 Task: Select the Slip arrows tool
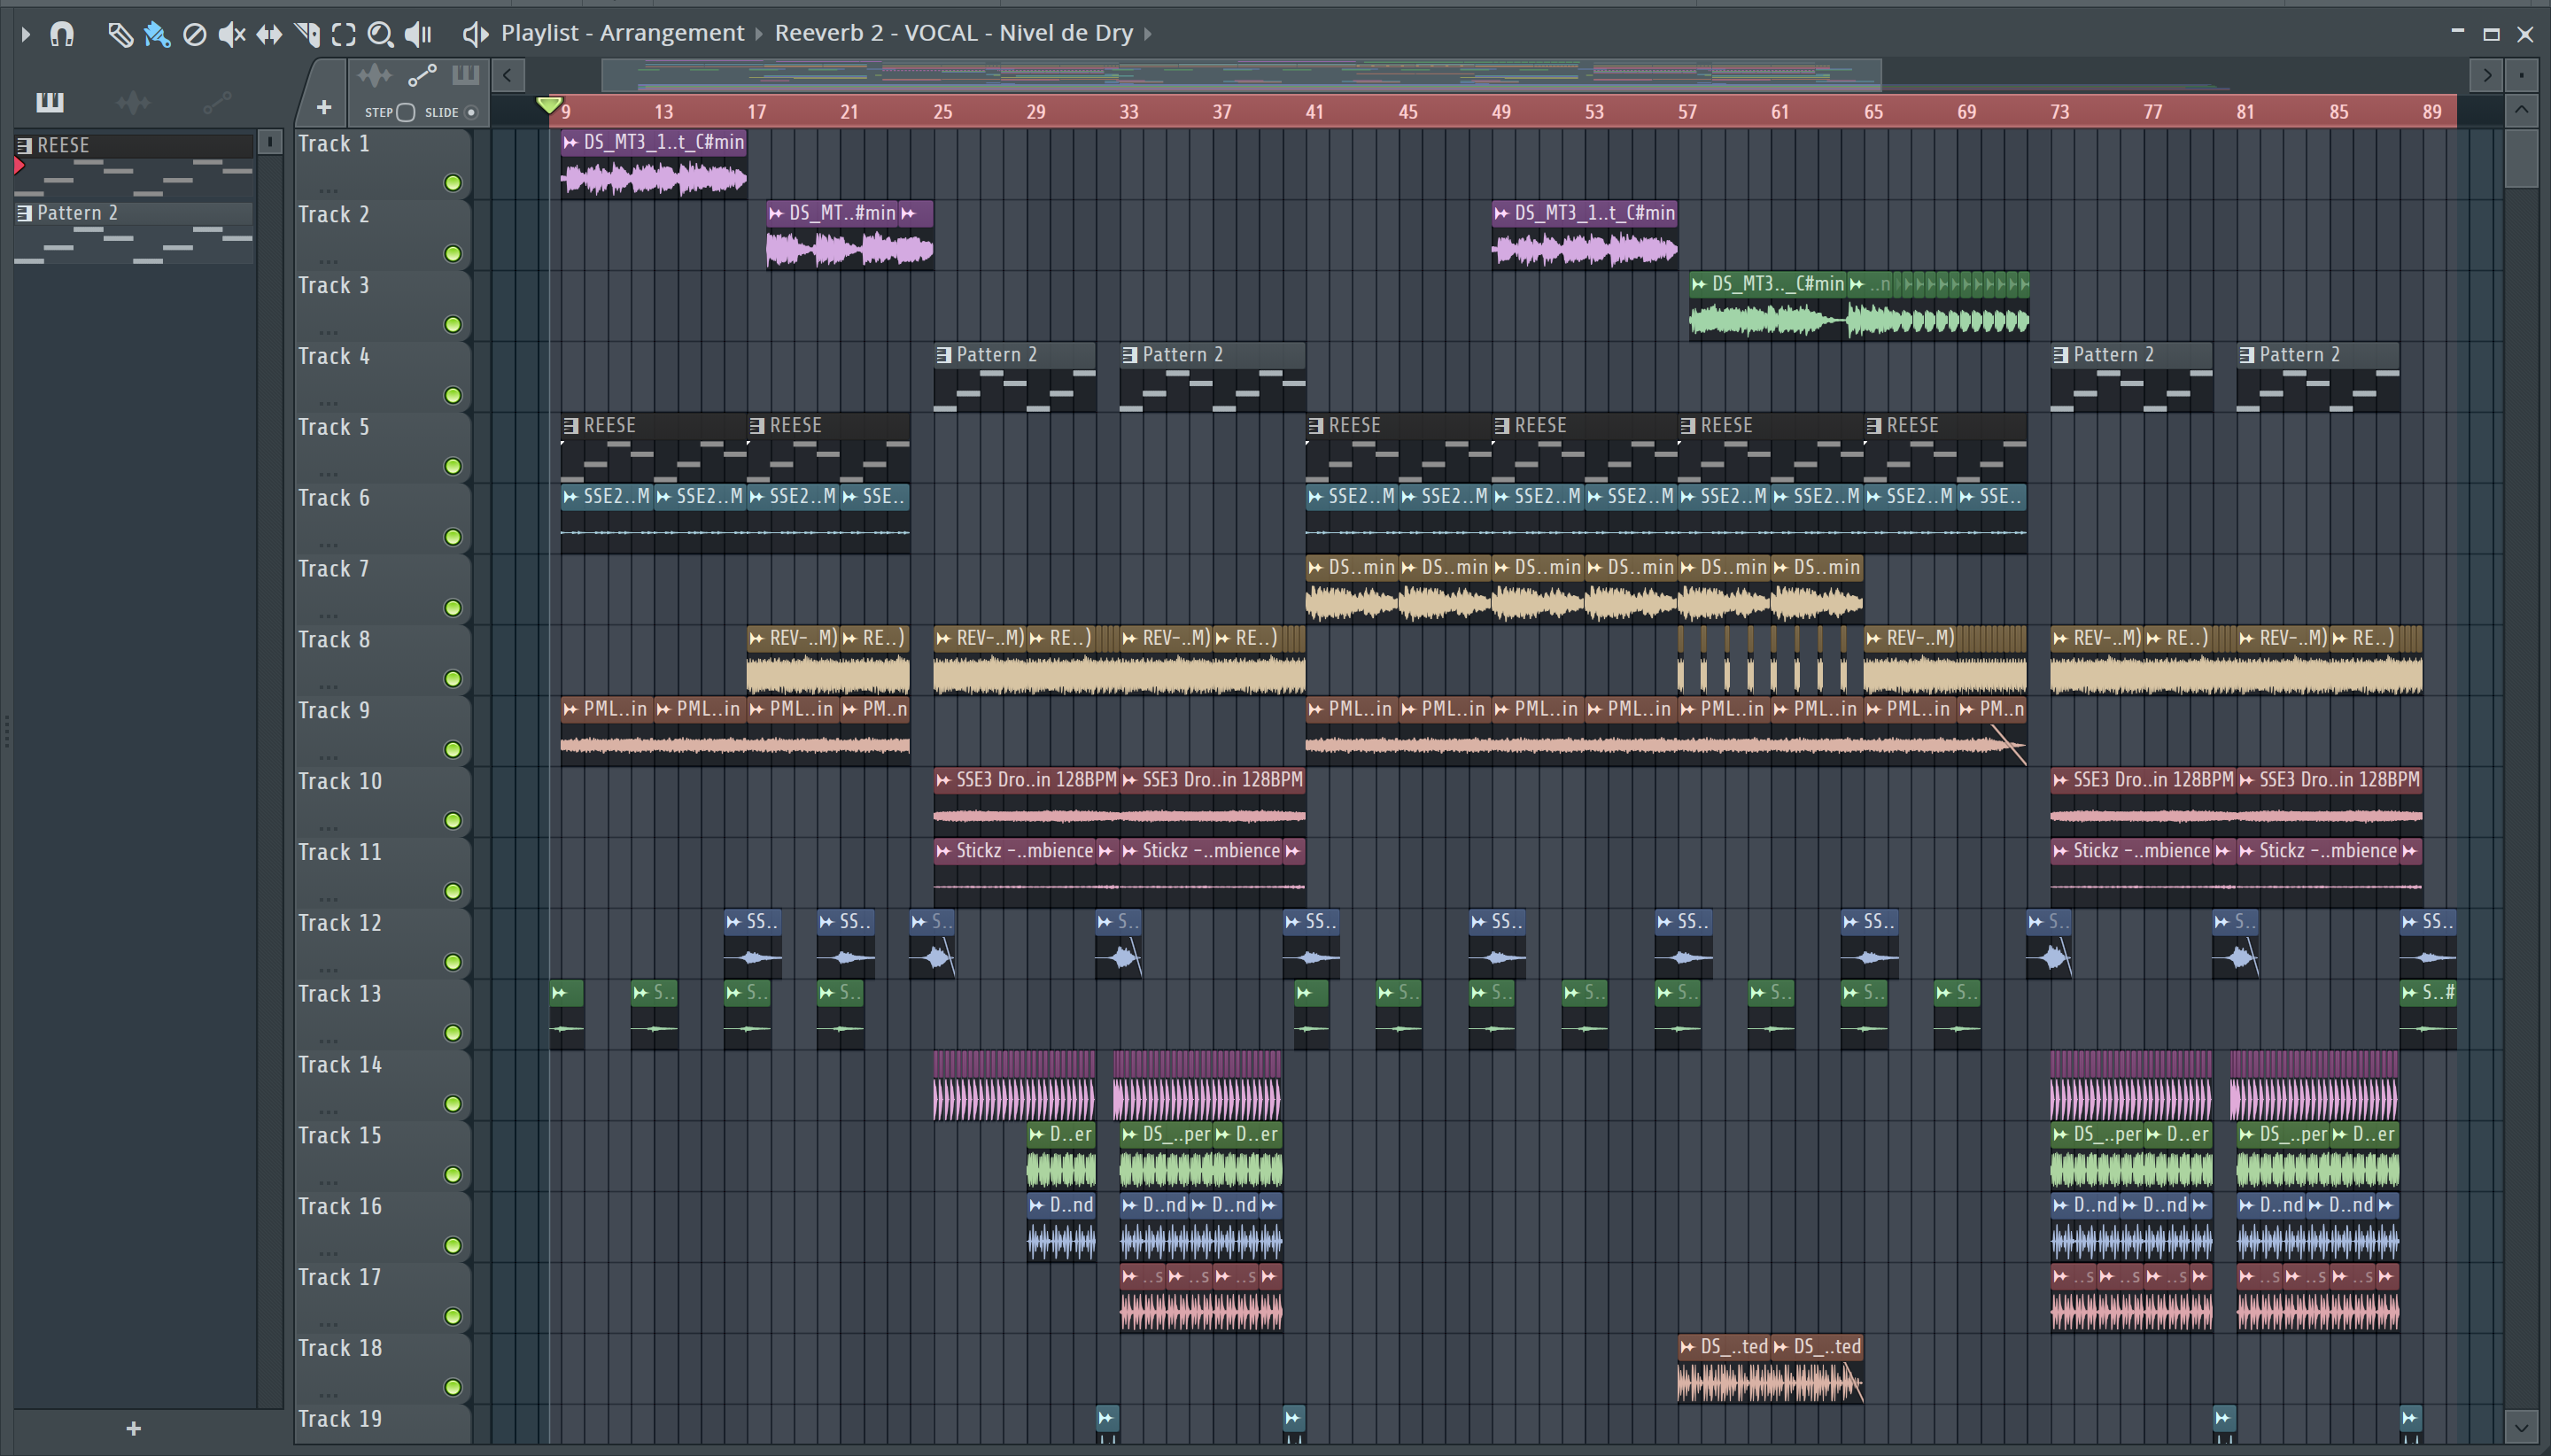[x=269, y=34]
